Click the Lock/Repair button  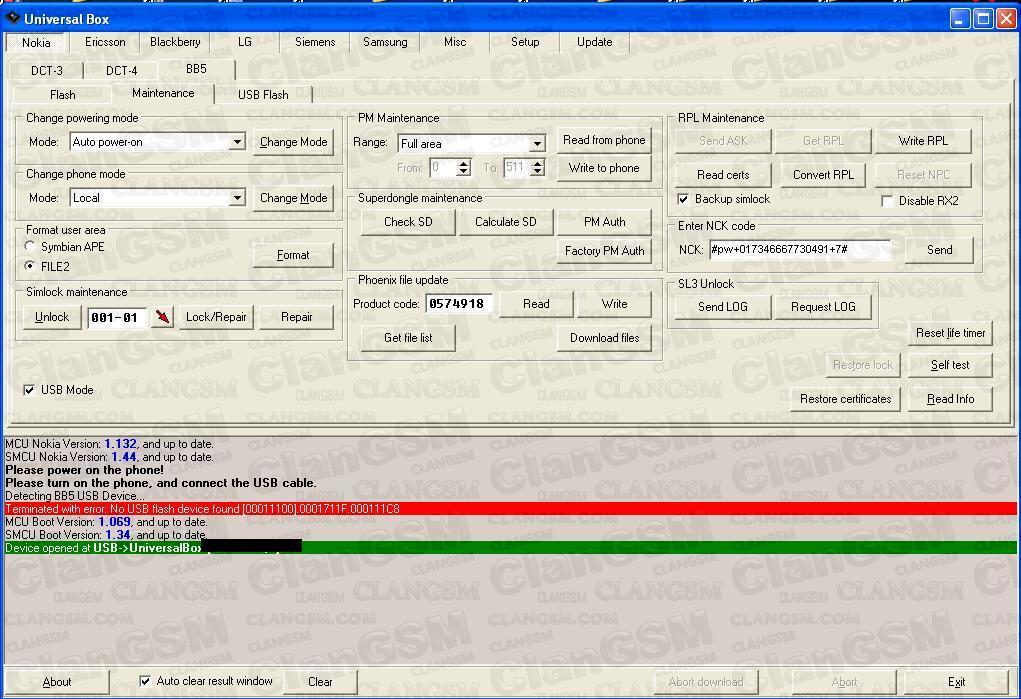216,317
